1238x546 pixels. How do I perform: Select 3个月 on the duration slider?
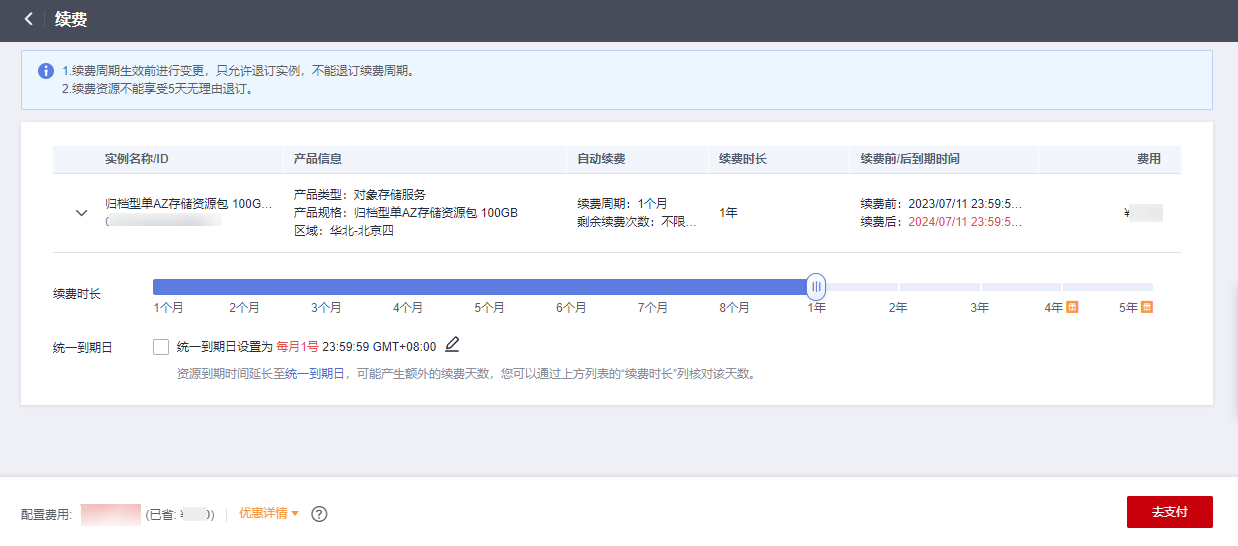[x=326, y=308]
